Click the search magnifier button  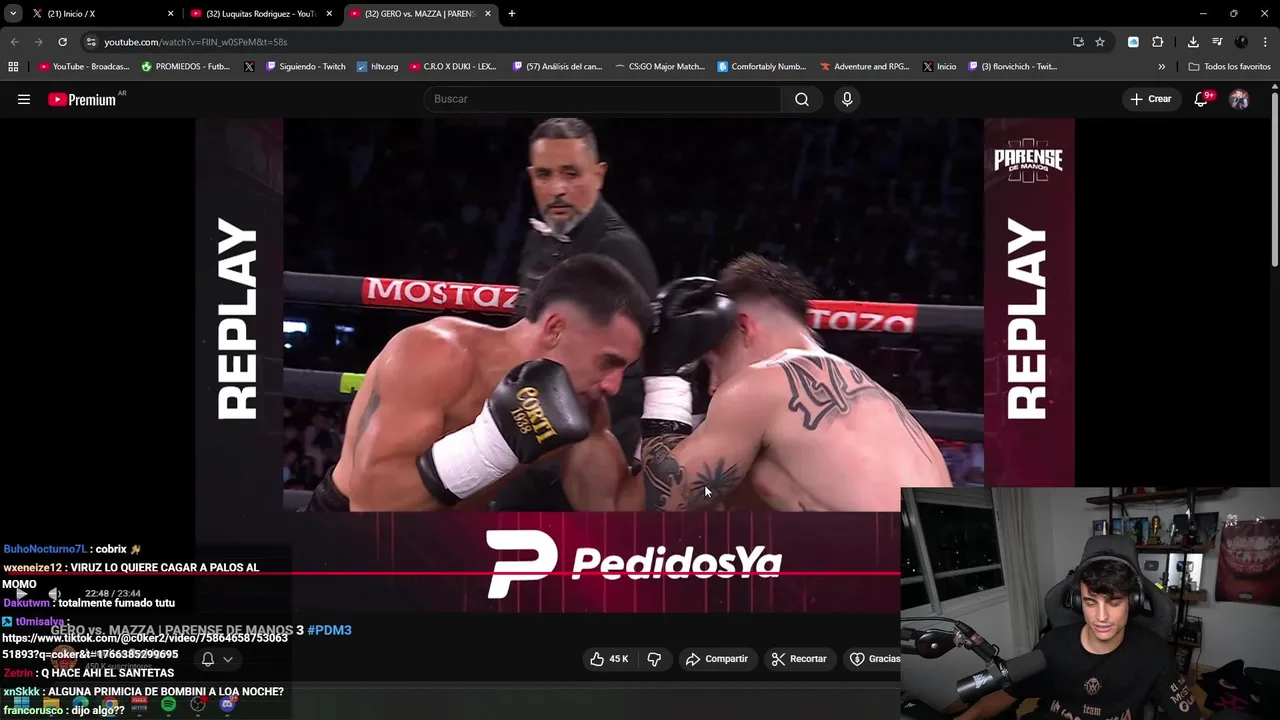[x=802, y=99]
